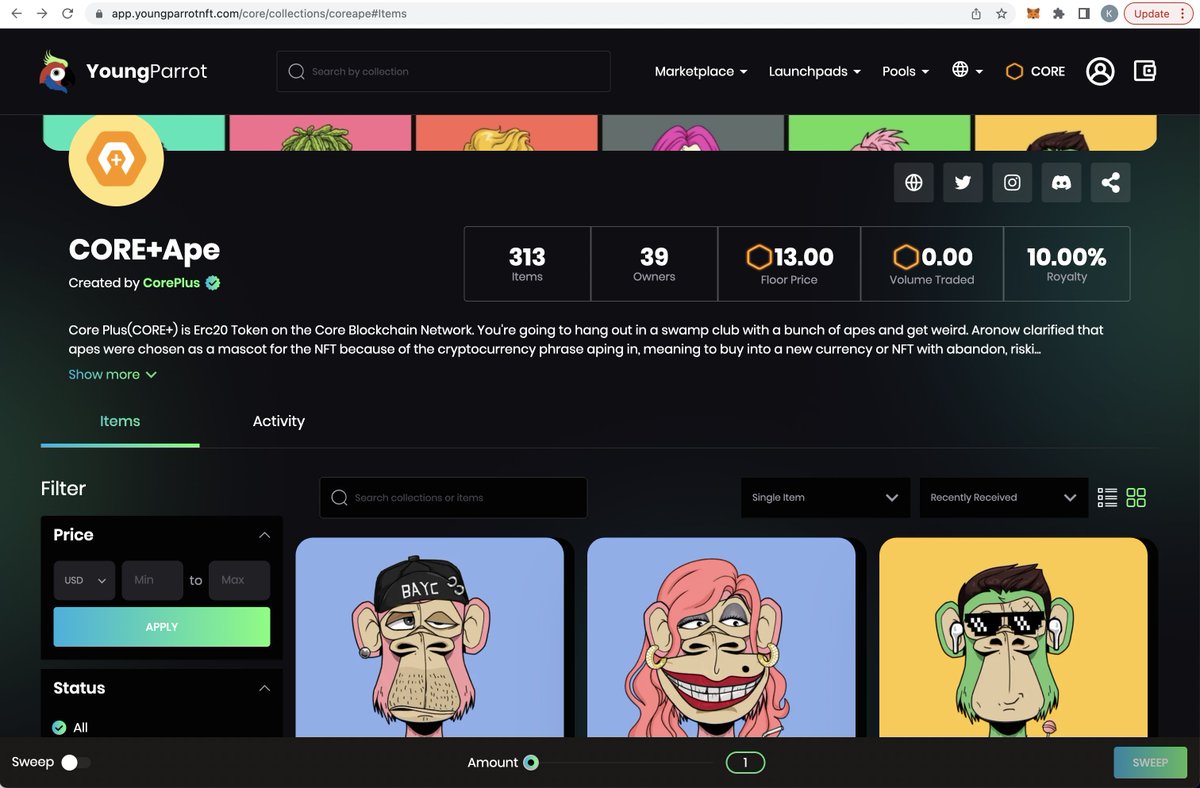Click the CORE+Ape collection avatar
Viewport: 1200px width, 788px height.
[116, 159]
